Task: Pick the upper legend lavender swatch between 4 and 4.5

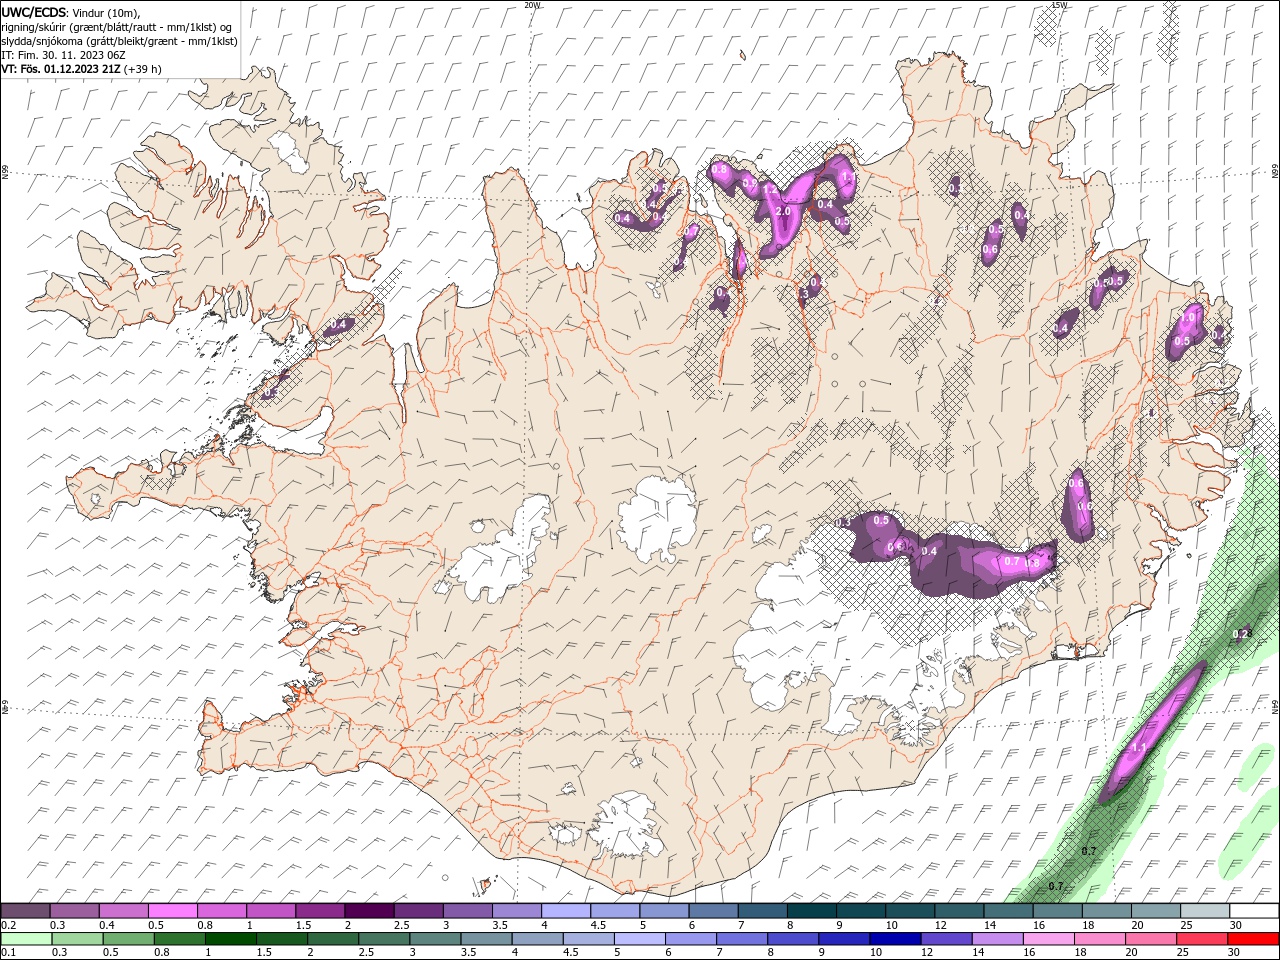Action: pos(566,911)
